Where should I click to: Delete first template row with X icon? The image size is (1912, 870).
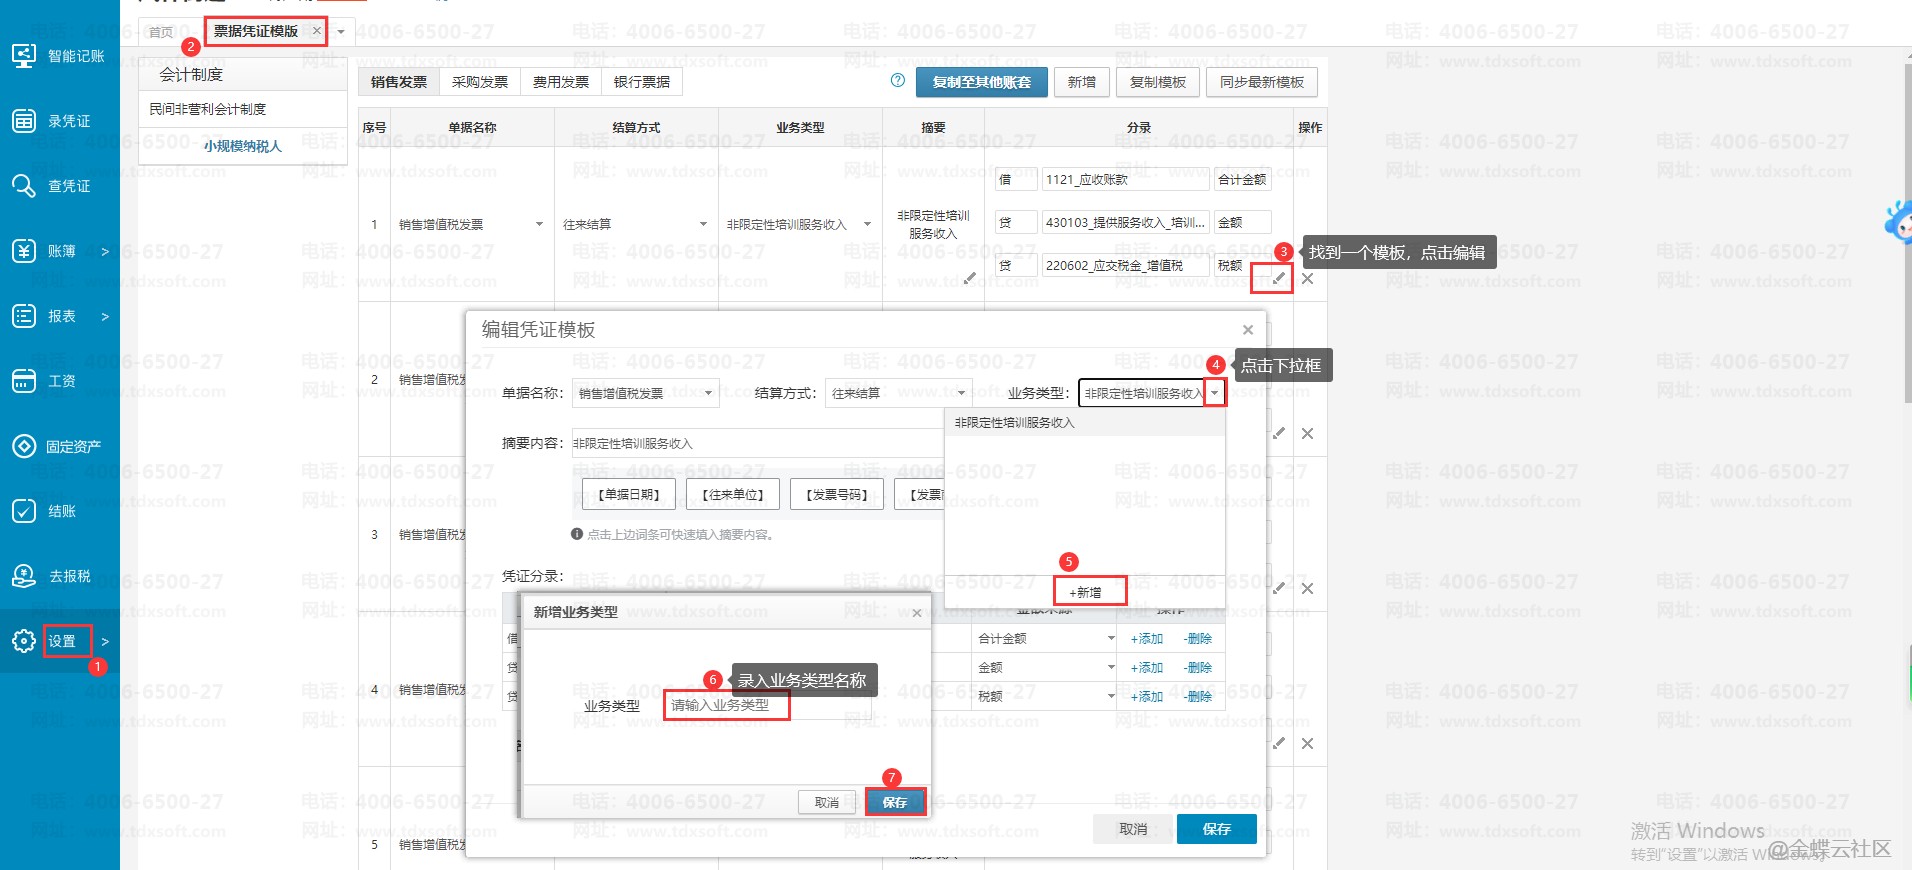coord(1307,279)
